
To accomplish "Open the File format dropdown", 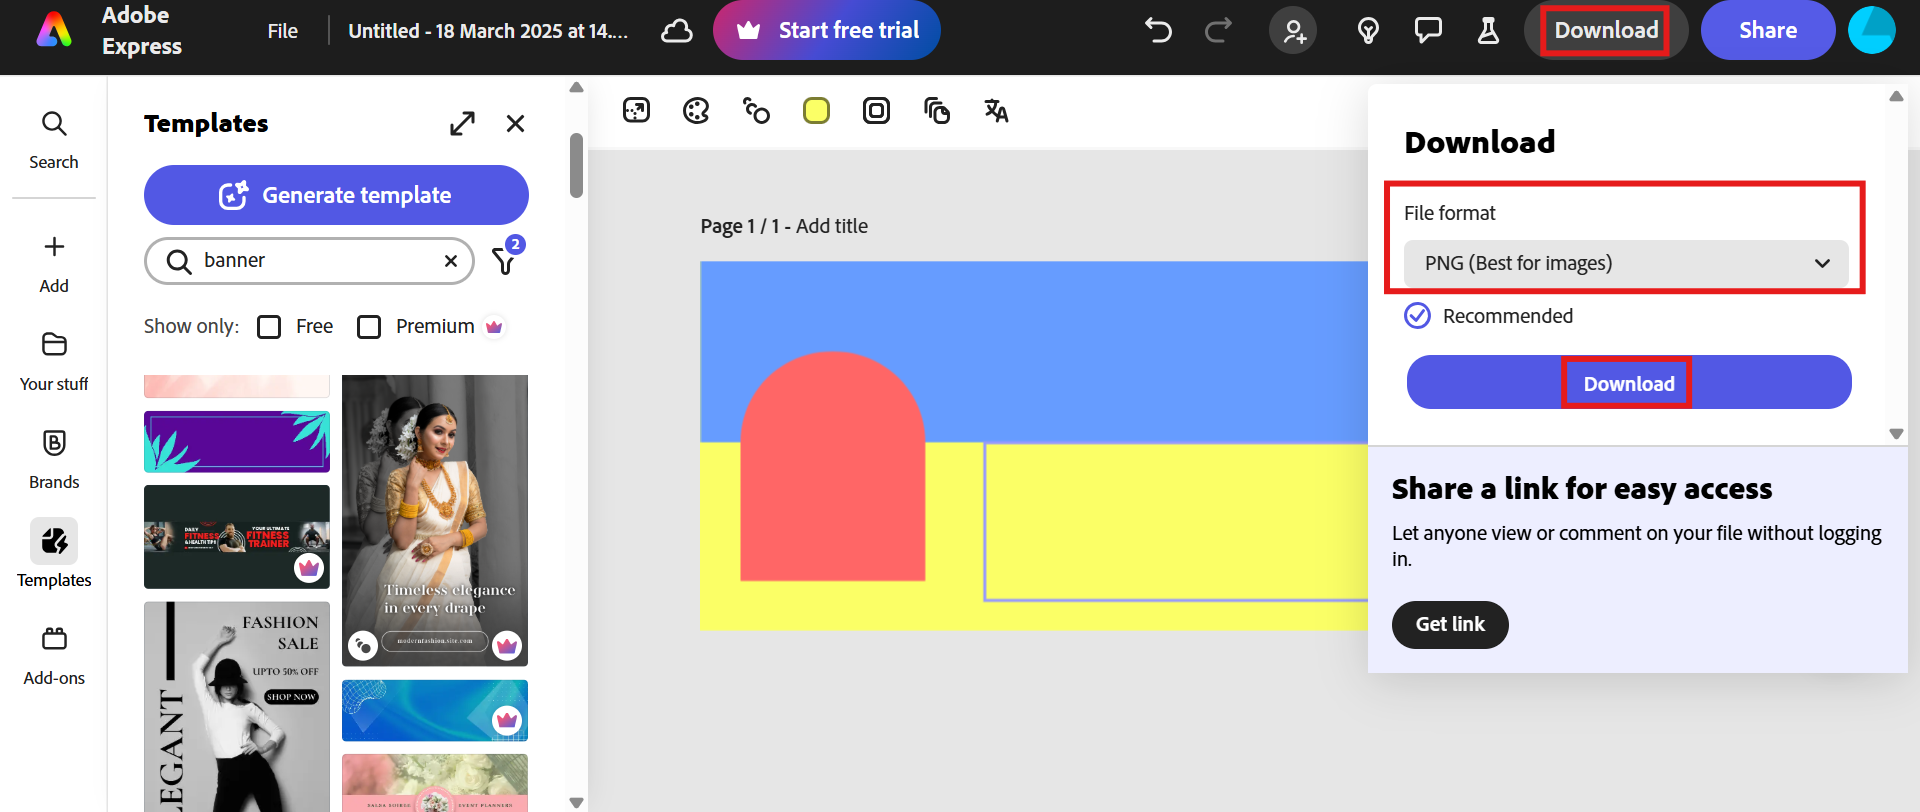I will [1626, 263].
